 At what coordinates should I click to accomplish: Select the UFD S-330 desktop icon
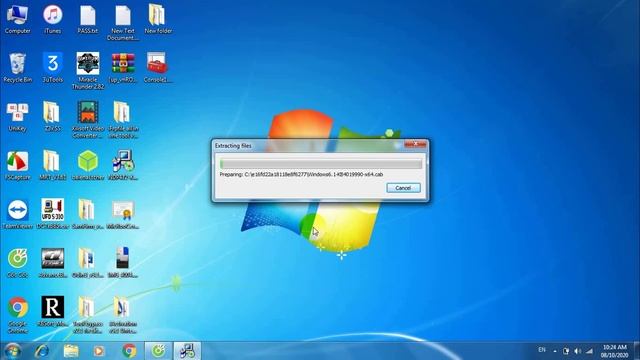pyautogui.click(x=53, y=214)
